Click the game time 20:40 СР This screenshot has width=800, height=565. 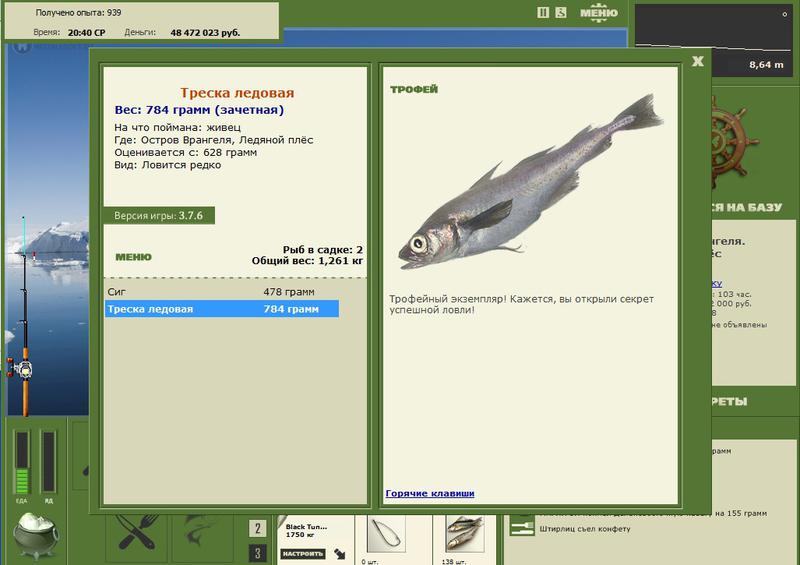point(86,32)
